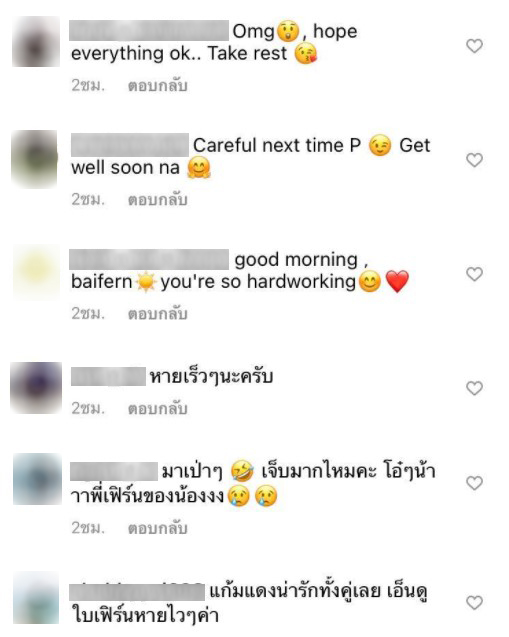Open avatar of 'Omg, hope' commenter
The width and height of the screenshot is (509, 637).
[x=36, y=41]
